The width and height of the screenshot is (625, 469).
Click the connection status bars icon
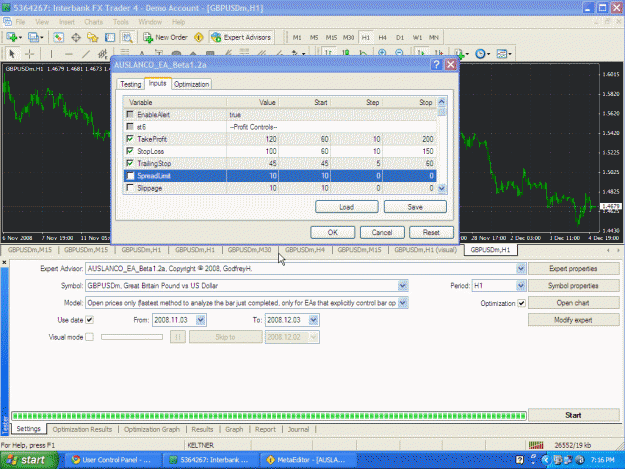[x=536, y=445]
